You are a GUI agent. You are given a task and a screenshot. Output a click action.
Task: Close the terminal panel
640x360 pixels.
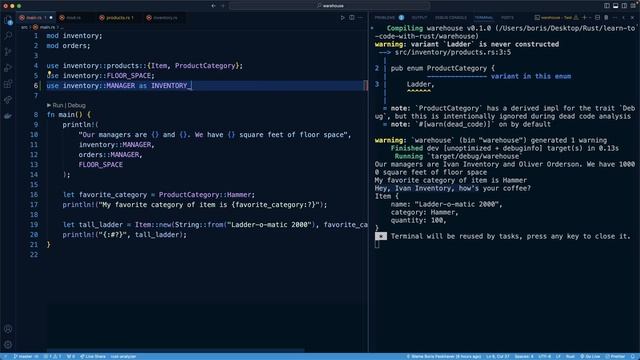632,18
